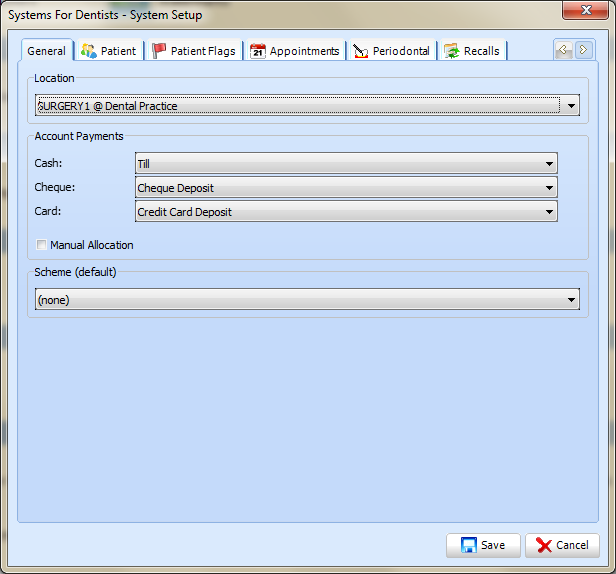Click the calendar icon on Appointments
616x574 pixels.
[x=258, y=51]
